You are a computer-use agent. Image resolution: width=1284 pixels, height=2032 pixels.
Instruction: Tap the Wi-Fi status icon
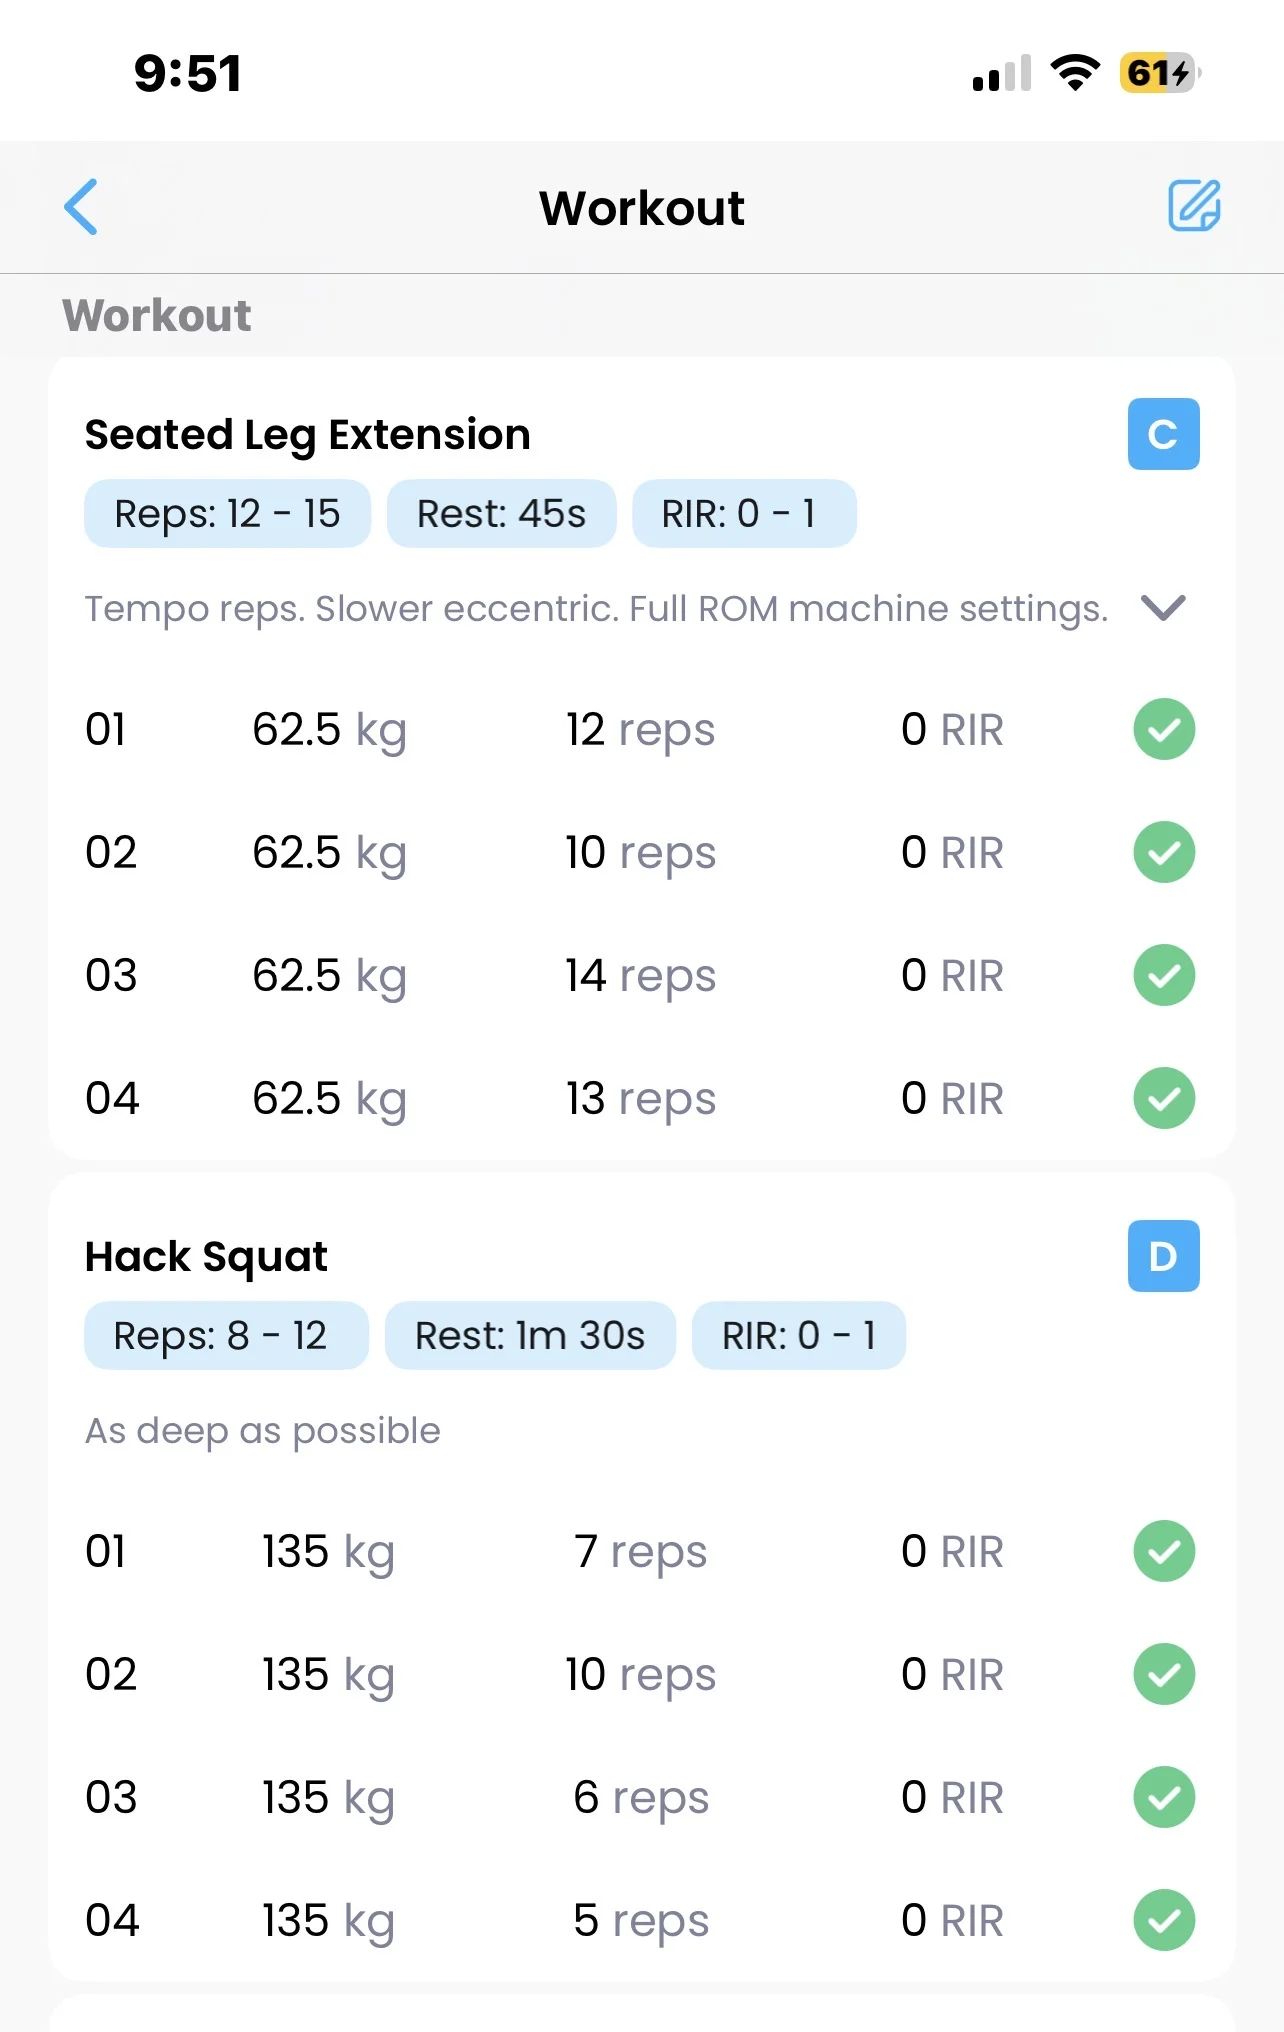click(x=1075, y=73)
